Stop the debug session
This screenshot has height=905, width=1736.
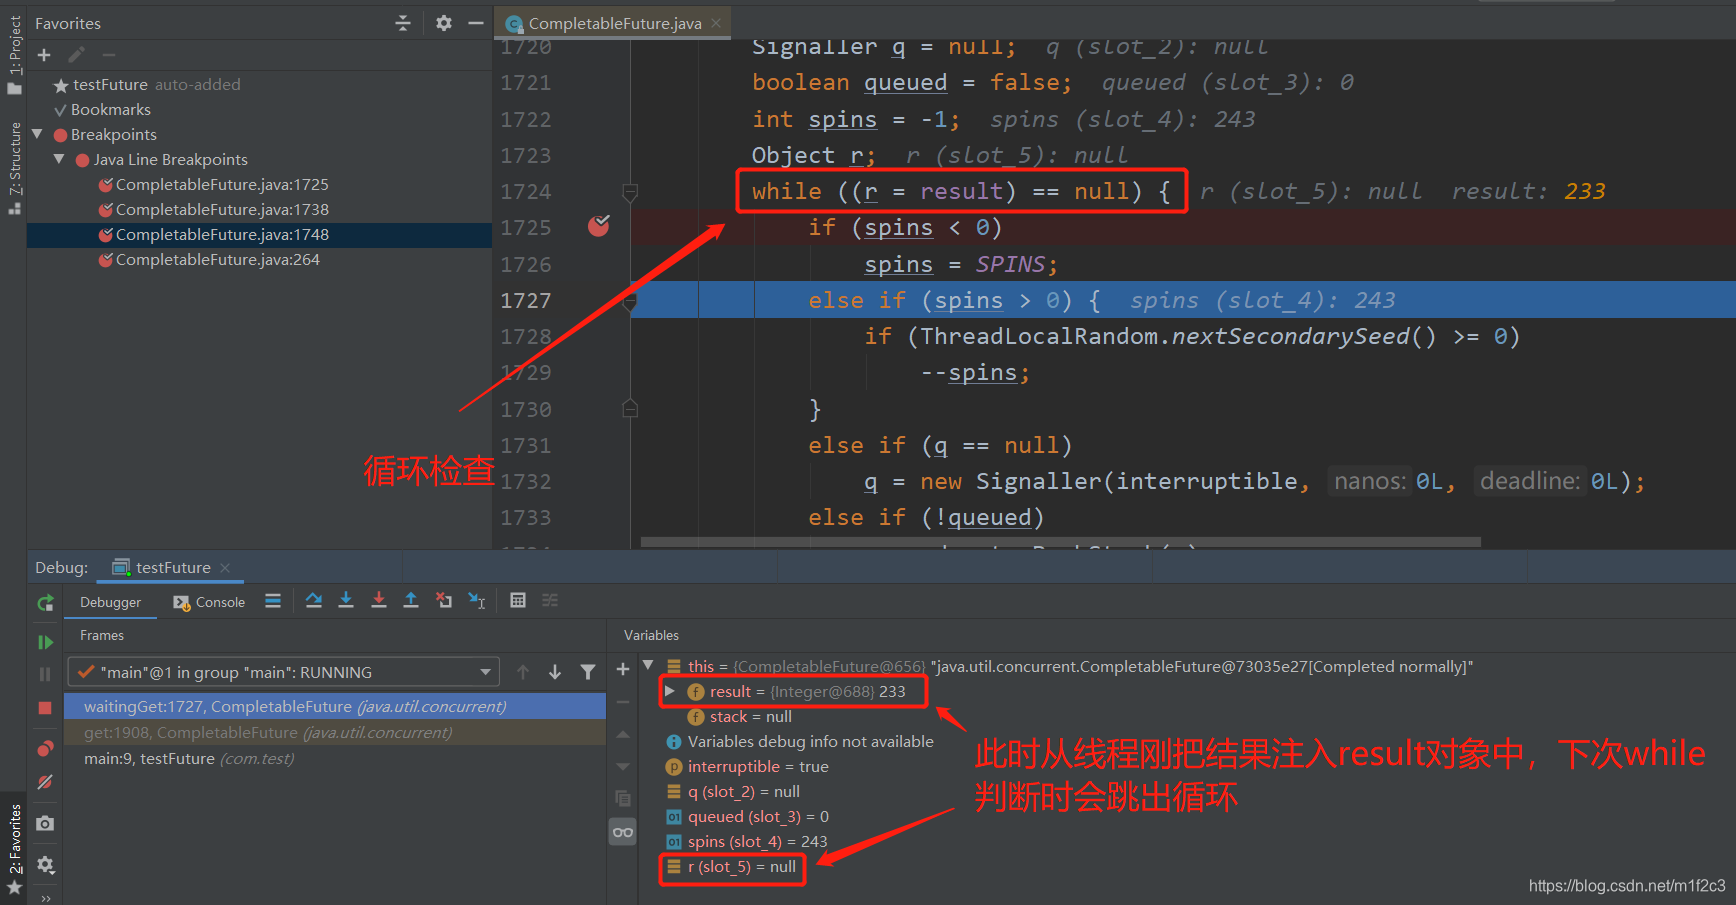[x=45, y=708]
